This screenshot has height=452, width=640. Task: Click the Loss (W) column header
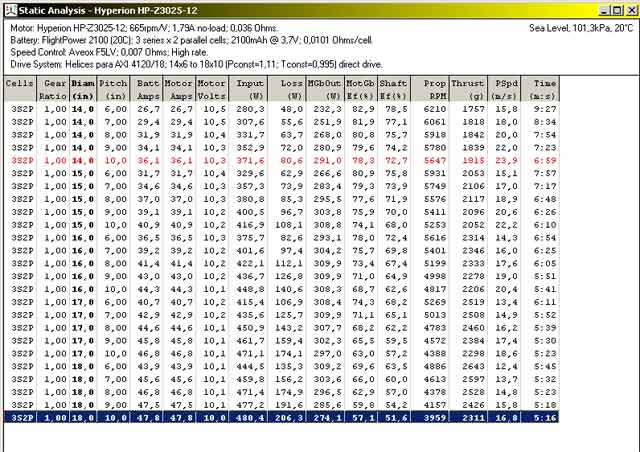[x=291, y=86]
